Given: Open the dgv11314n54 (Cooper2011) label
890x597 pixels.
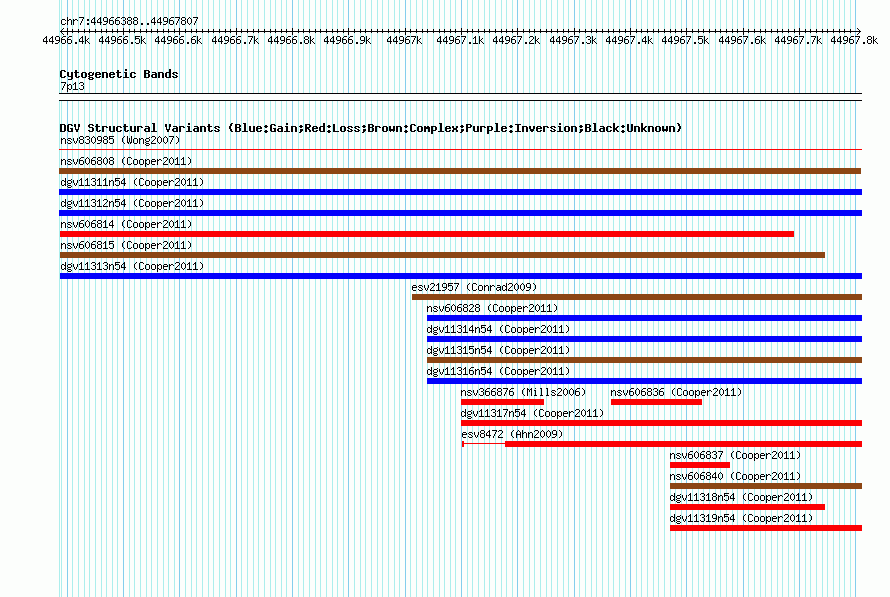Looking at the screenshot, I should [498, 329].
